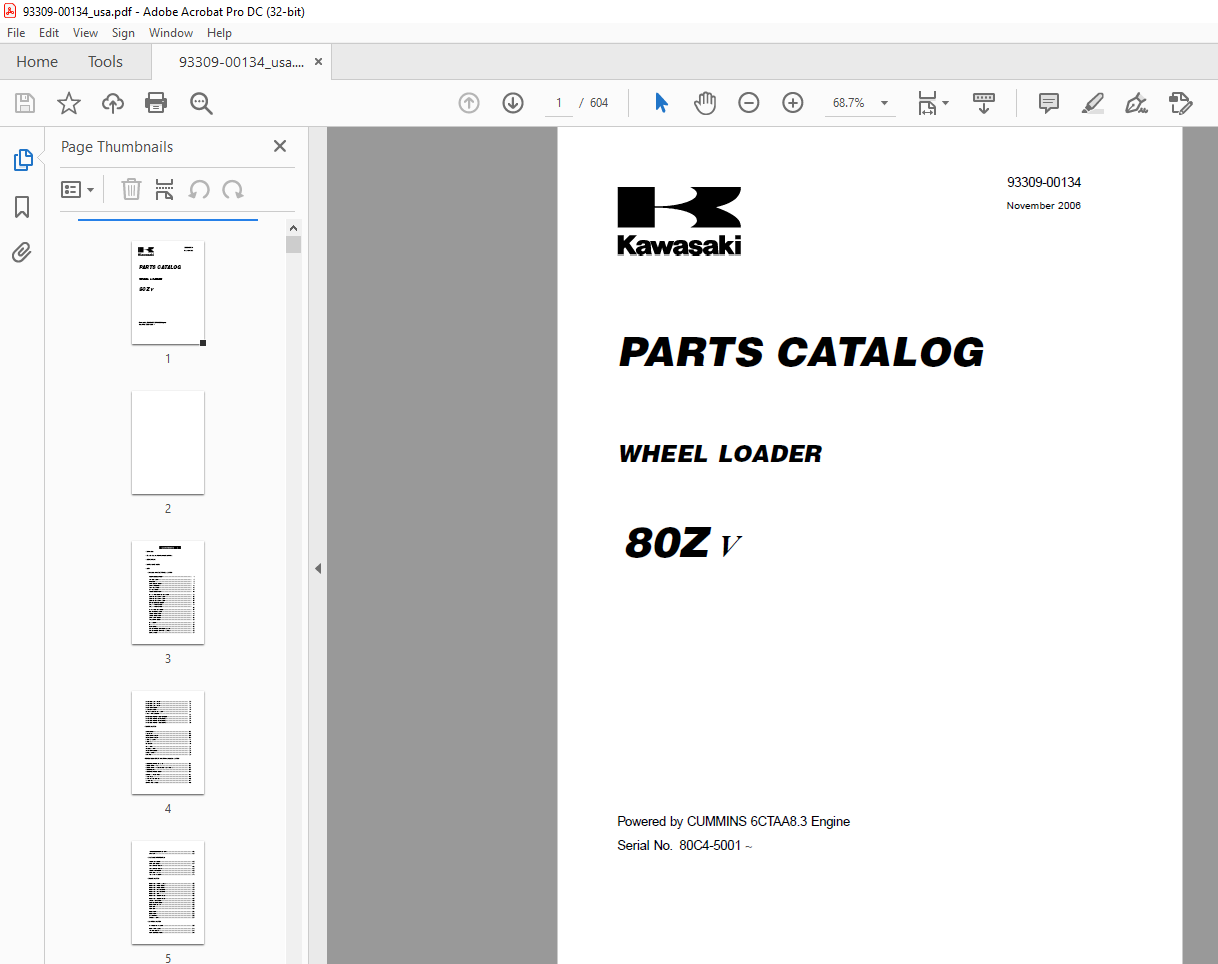Click the thumbnails panel scrollbar handle
The height and width of the screenshot is (964, 1218).
coord(293,245)
